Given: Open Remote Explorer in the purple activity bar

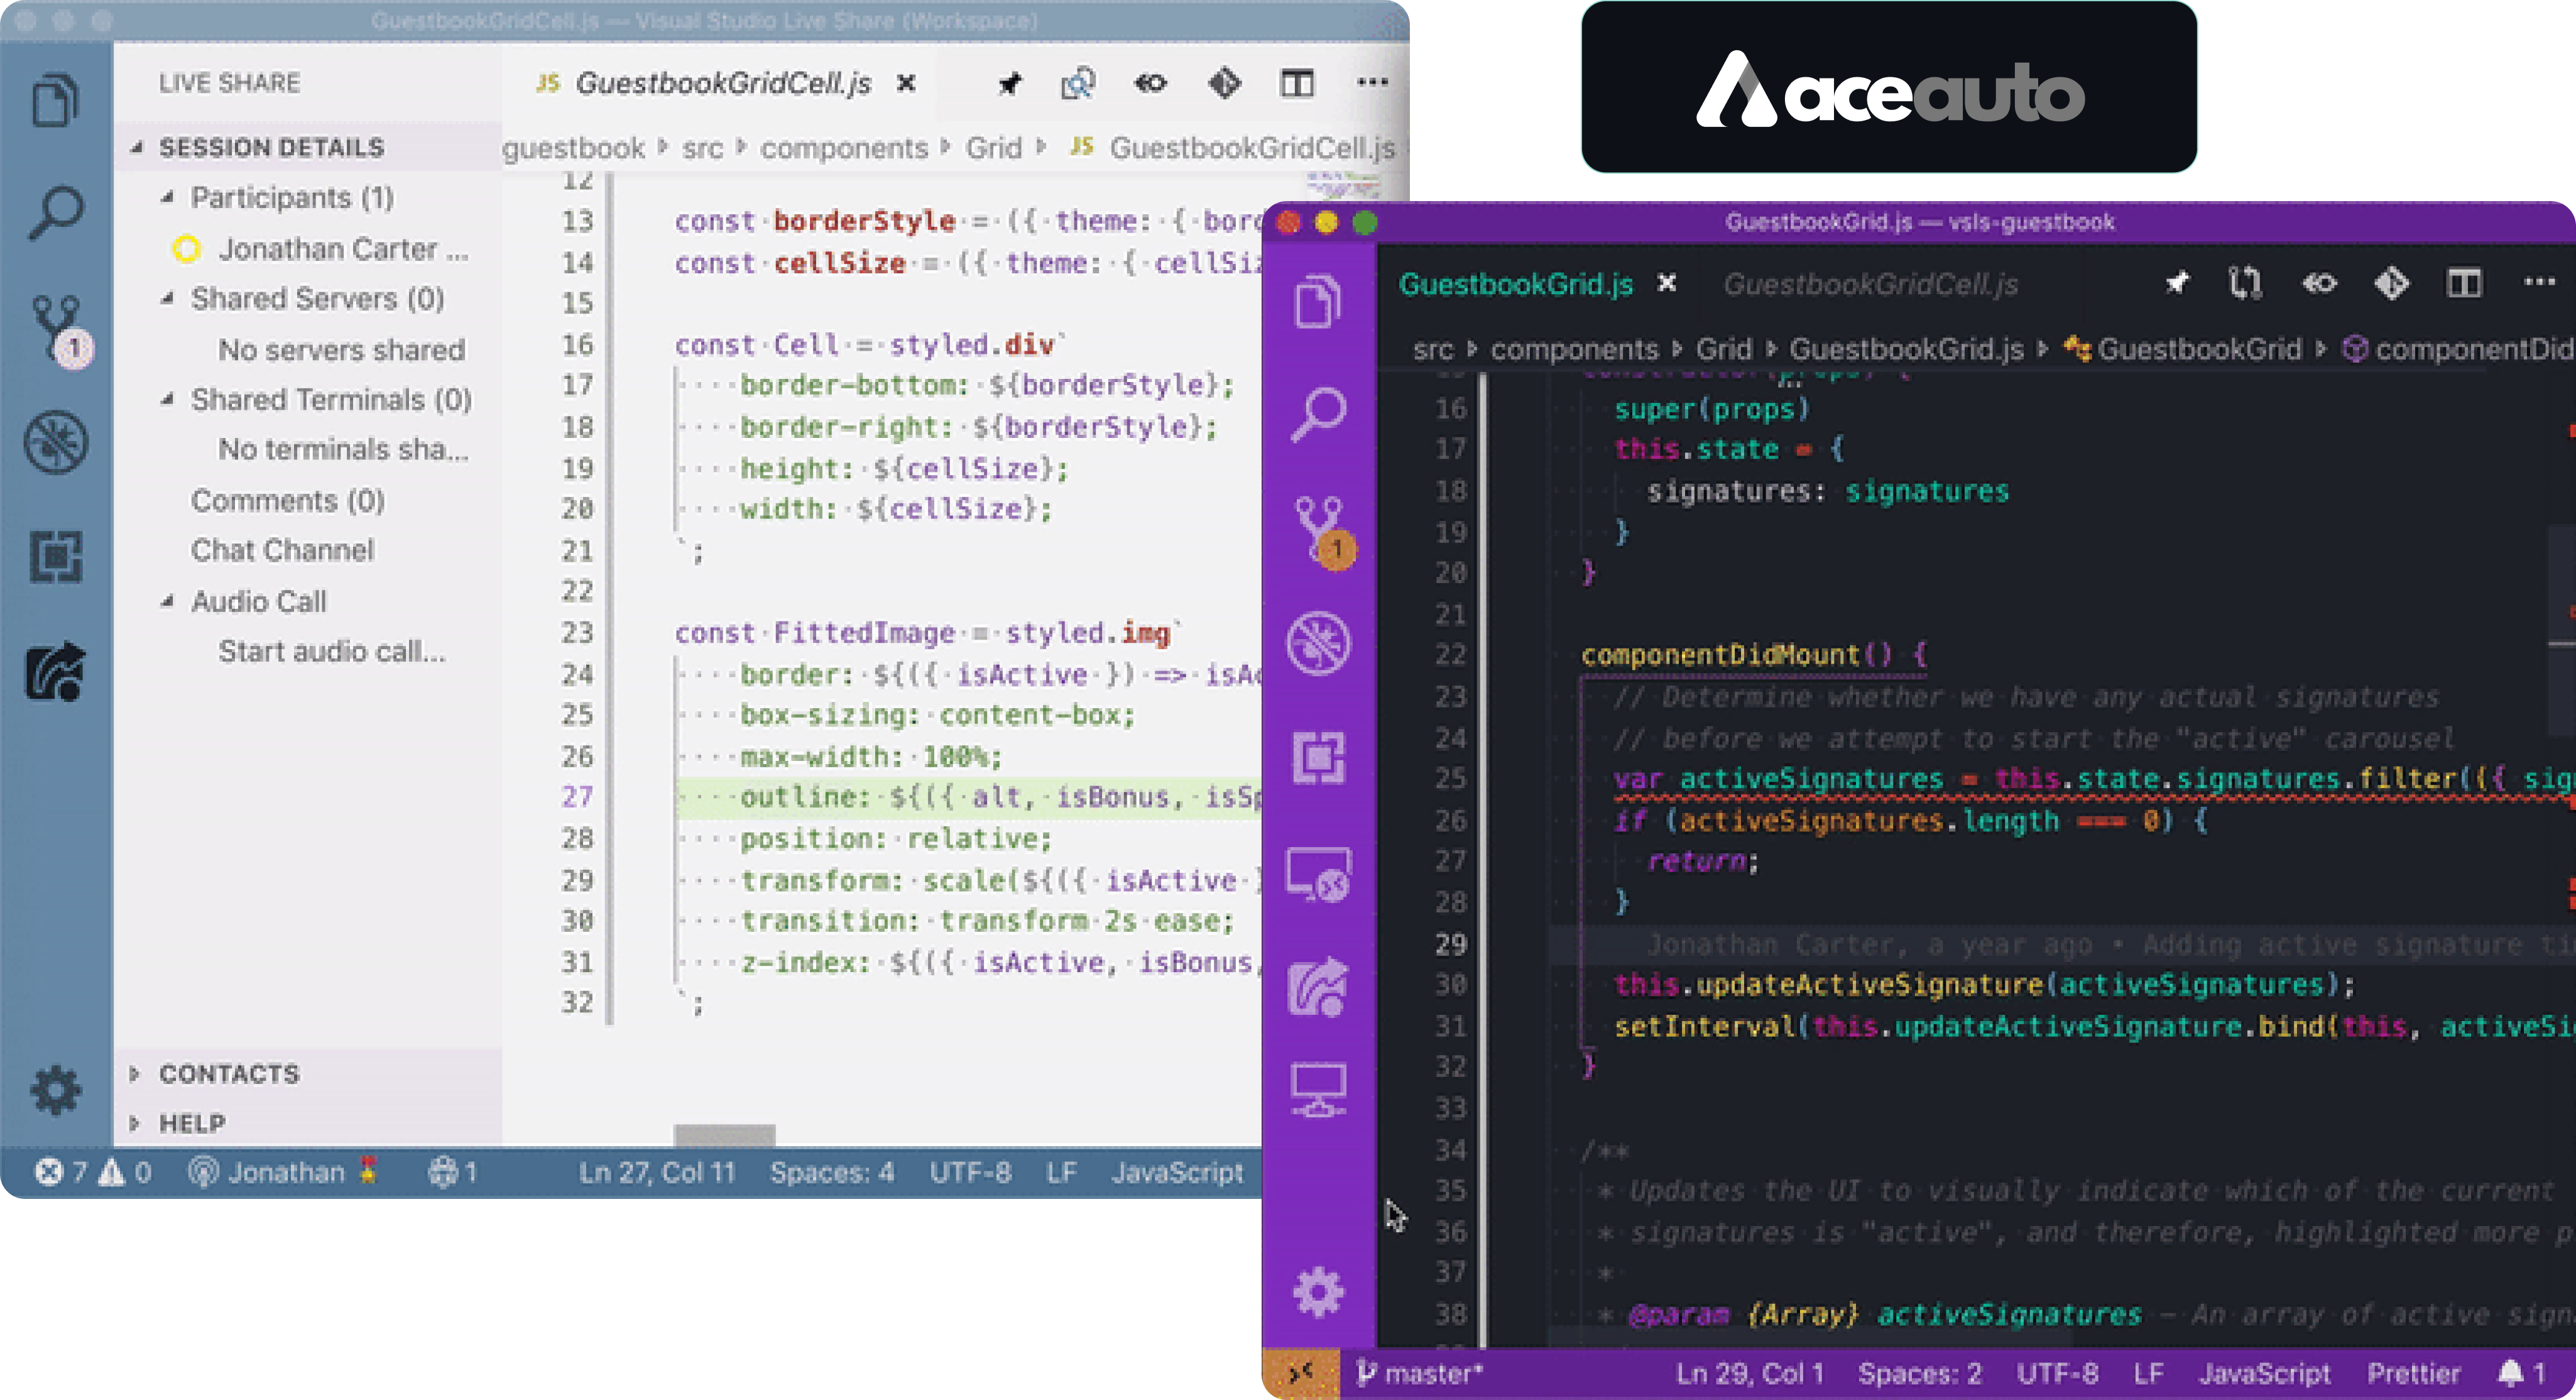Looking at the screenshot, I should (1319, 875).
